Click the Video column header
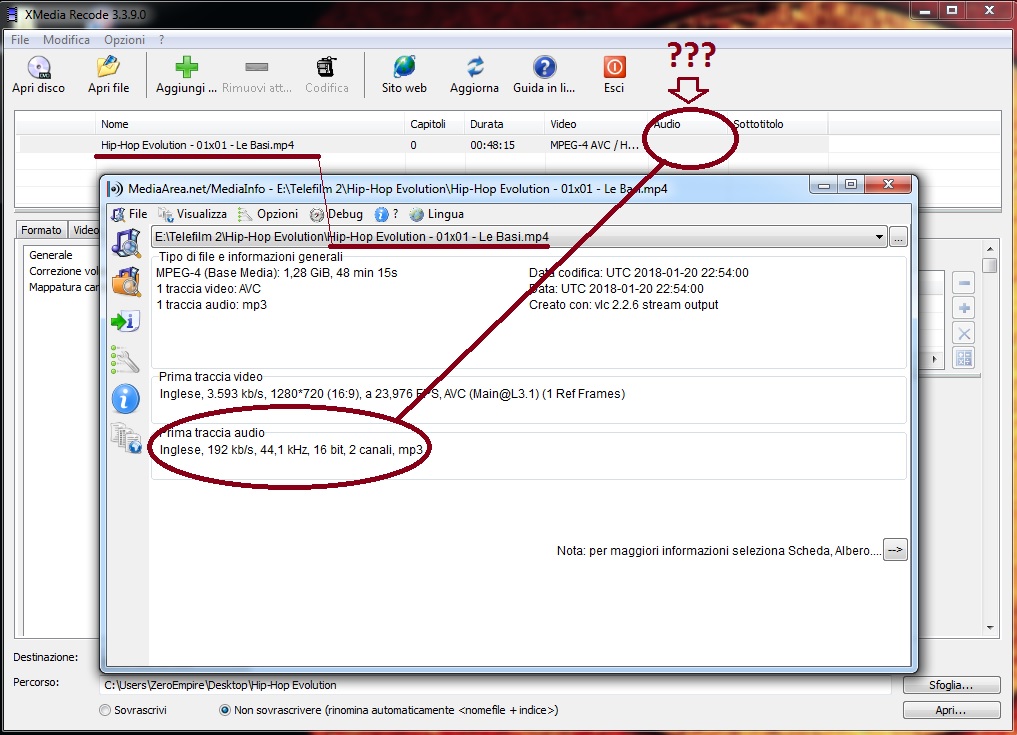This screenshot has width=1017, height=735. tap(596, 124)
